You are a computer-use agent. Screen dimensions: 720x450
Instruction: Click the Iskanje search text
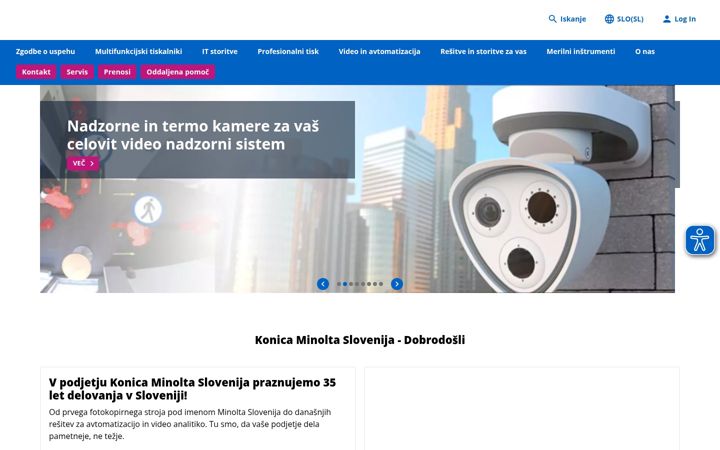pyautogui.click(x=573, y=19)
